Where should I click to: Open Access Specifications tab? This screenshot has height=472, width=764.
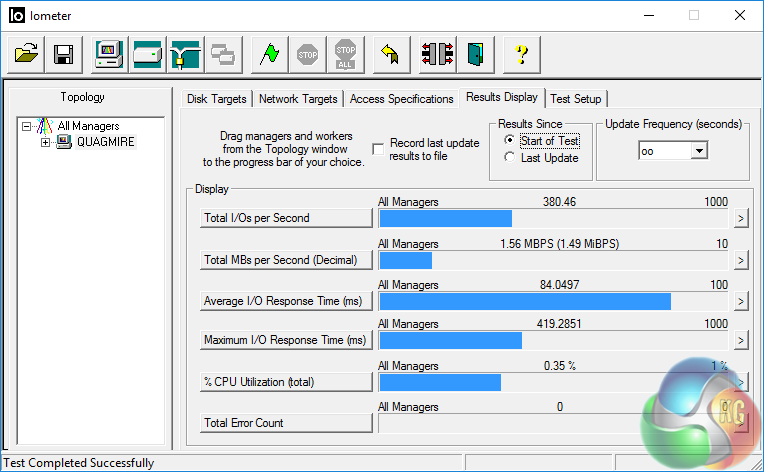click(401, 99)
